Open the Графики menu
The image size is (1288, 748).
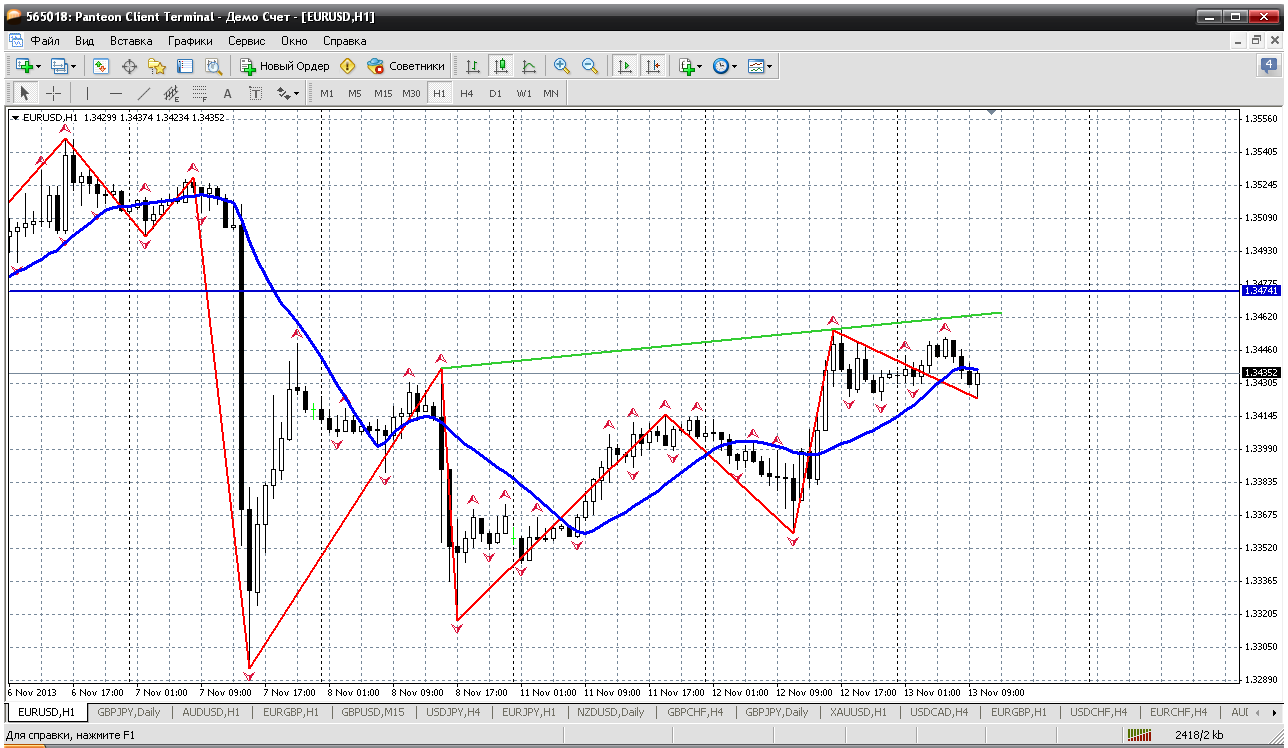pos(190,41)
